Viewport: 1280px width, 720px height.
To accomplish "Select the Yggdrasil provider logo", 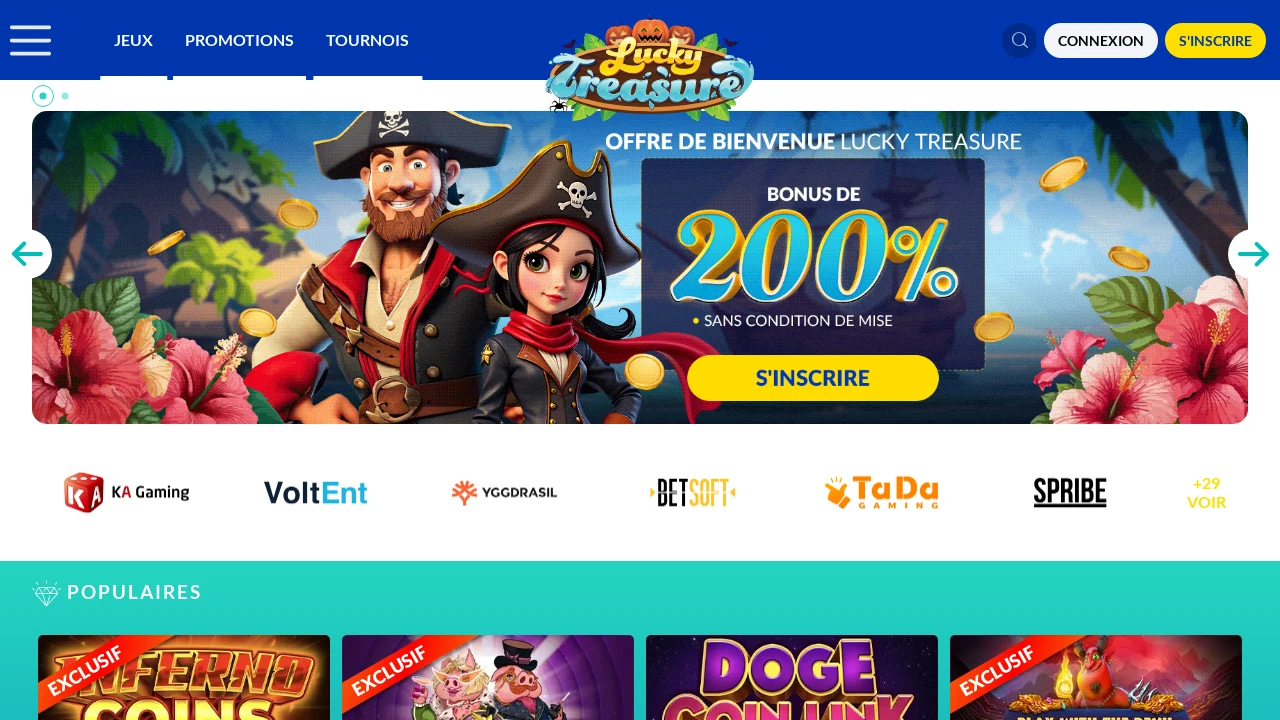I will point(504,492).
